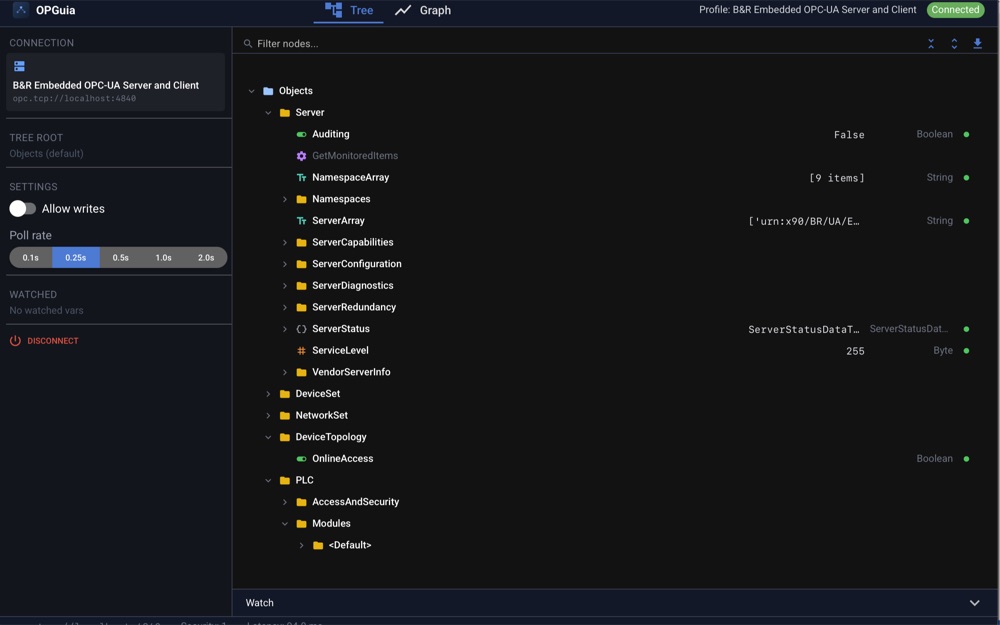Click the NetworkSet folder icon
Viewport: 1000px width, 625px height.
click(x=285, y=415)
